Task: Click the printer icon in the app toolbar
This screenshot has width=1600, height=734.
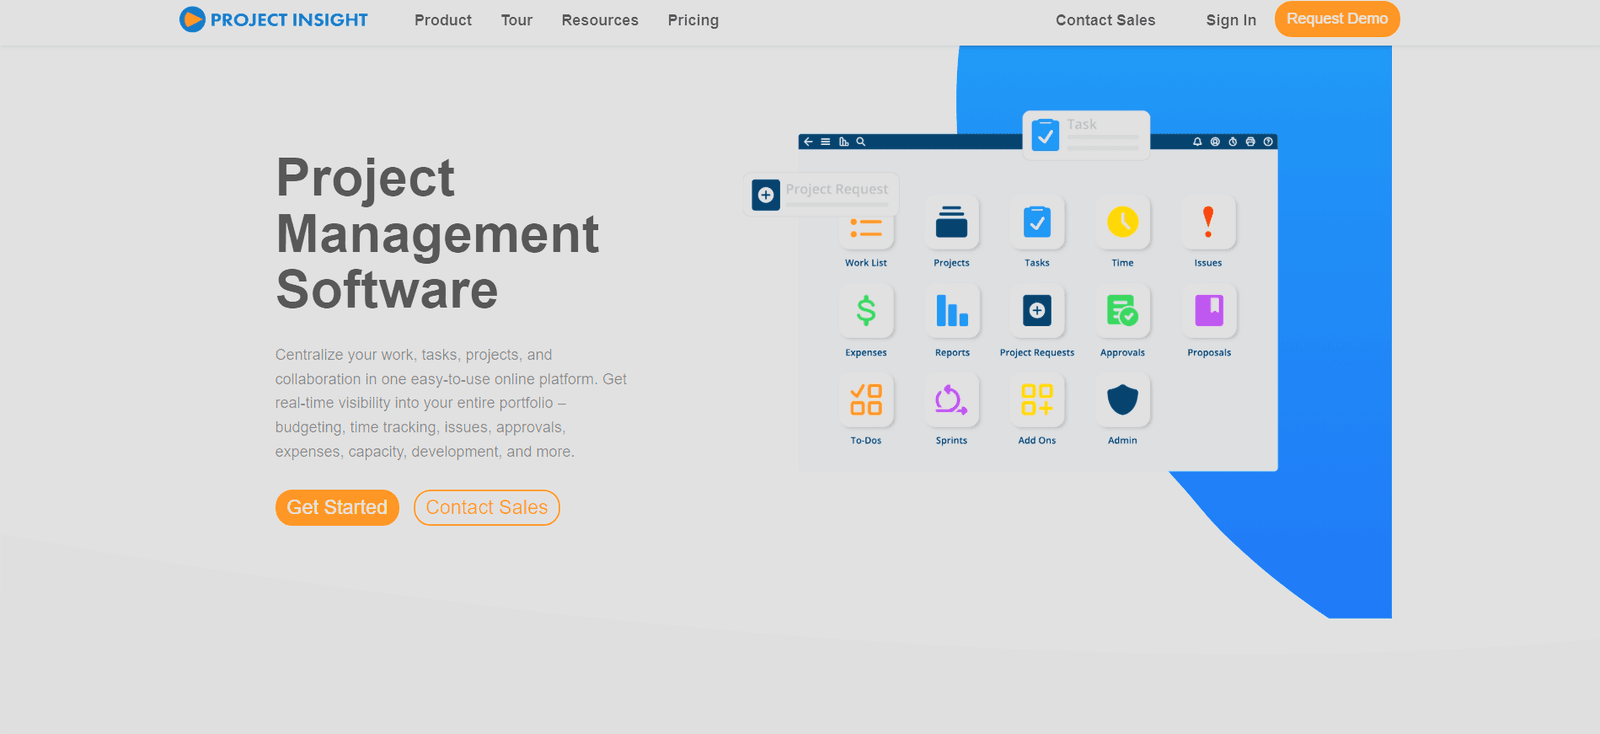Action: pyautogui.click(x=1250, y=142)
